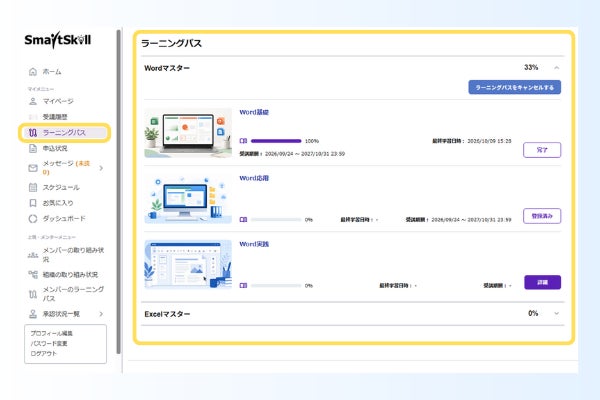Screen dimensions: 600x400
Task: Select ラーニングパス in the sidebar
Action: pyautogui.click(x=64, y=132)
